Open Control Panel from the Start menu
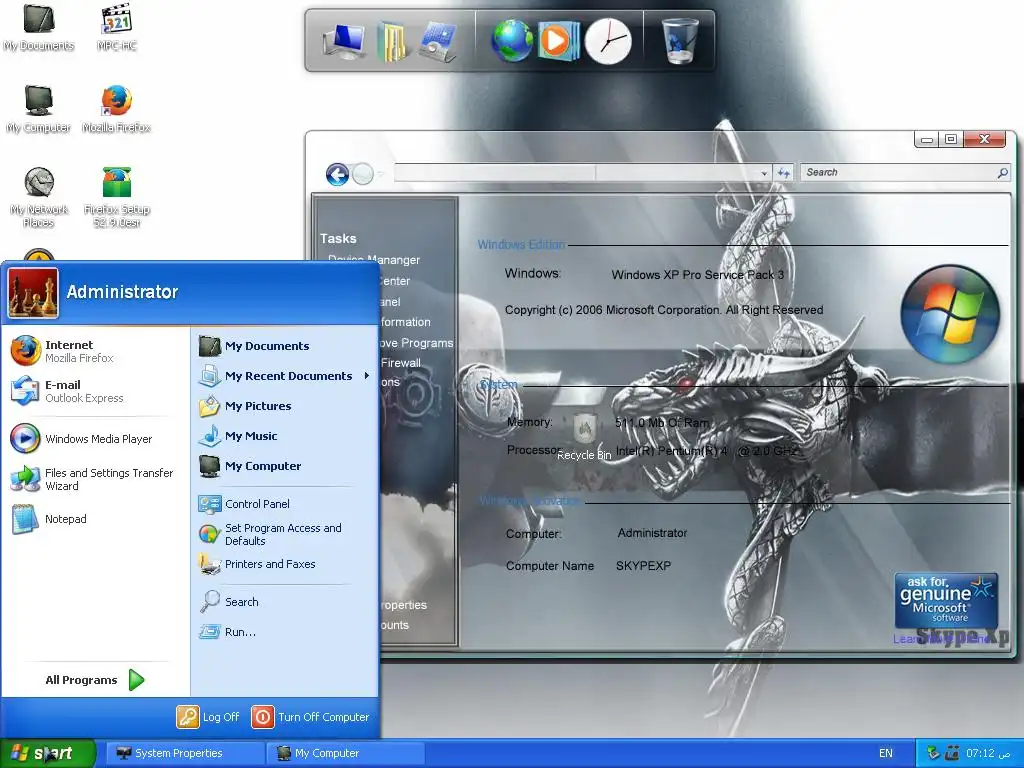The image size is (1024, 768). (285, 504)
